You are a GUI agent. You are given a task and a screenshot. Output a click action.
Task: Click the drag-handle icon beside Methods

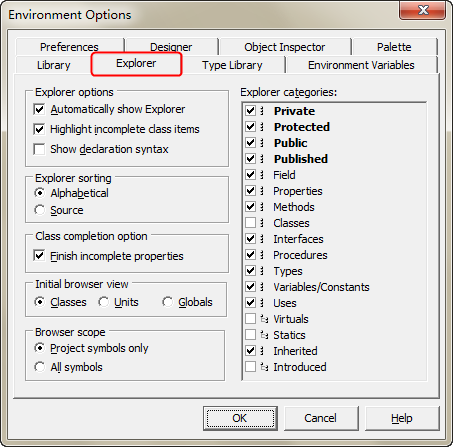(x=262, y=207)
